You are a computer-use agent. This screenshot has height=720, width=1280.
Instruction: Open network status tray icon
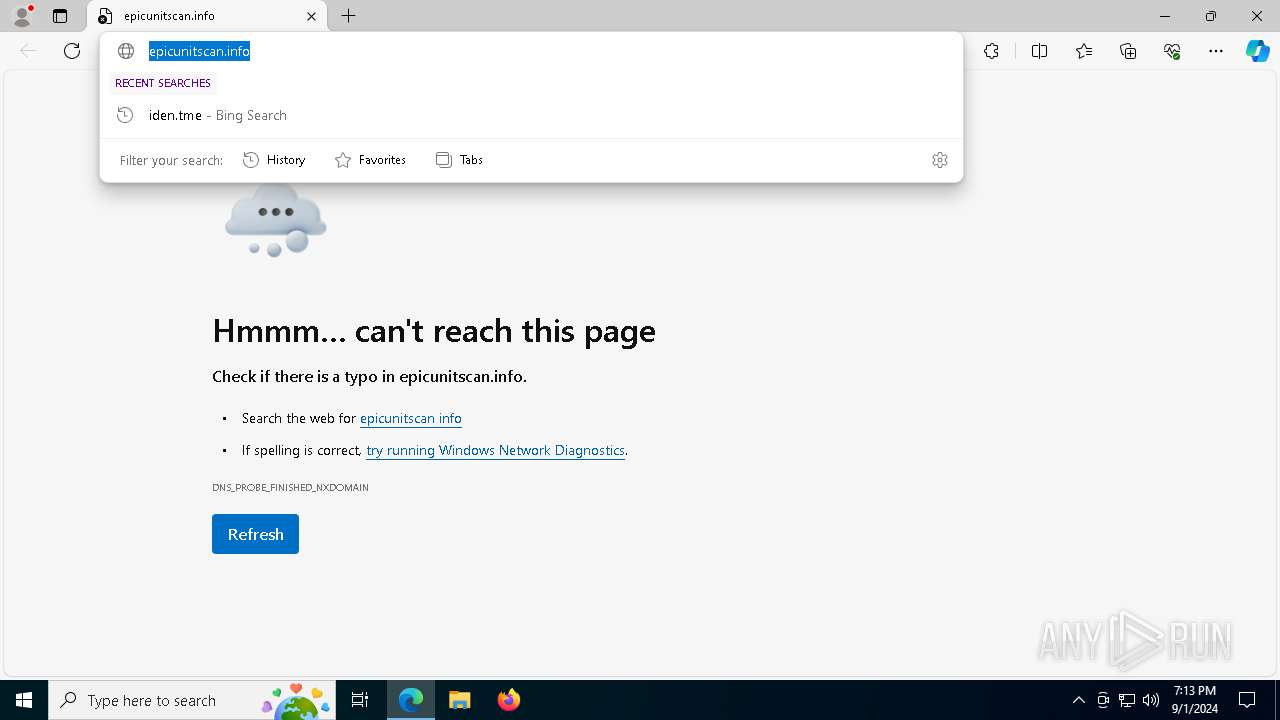1127,700
